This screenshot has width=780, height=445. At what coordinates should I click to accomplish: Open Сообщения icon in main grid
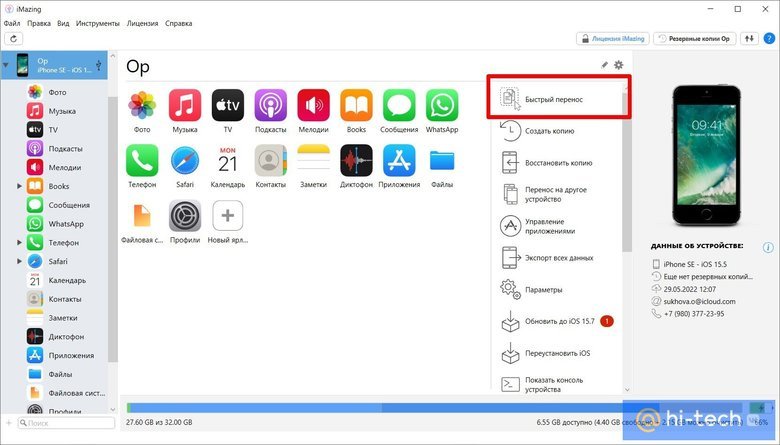(399, 105)
